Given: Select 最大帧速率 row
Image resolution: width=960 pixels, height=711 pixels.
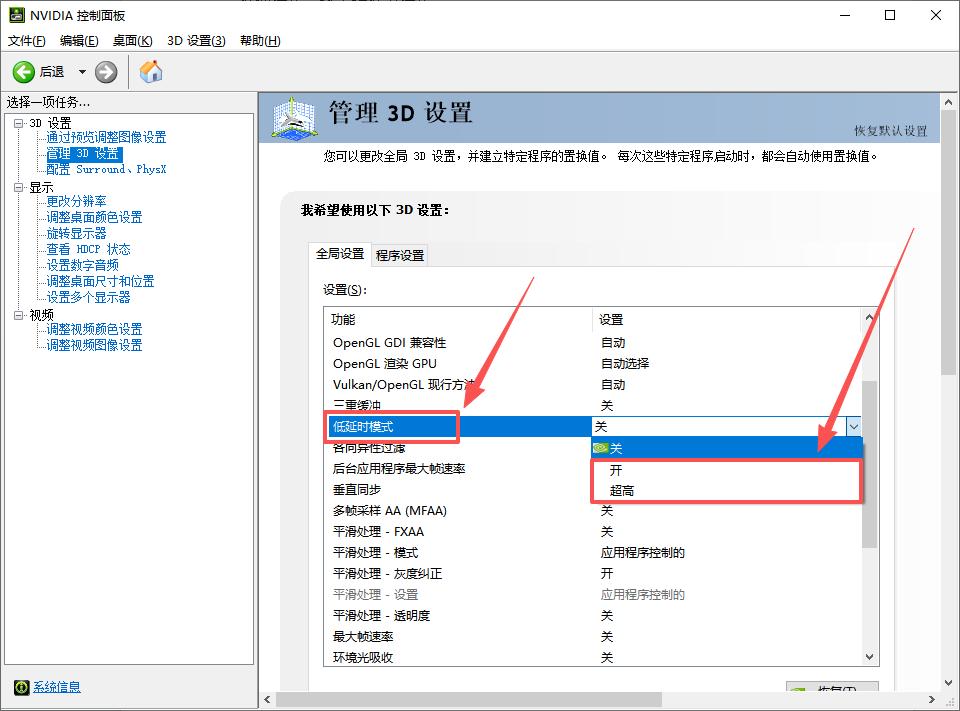Looking at the screenshot, I should point(593,636).
